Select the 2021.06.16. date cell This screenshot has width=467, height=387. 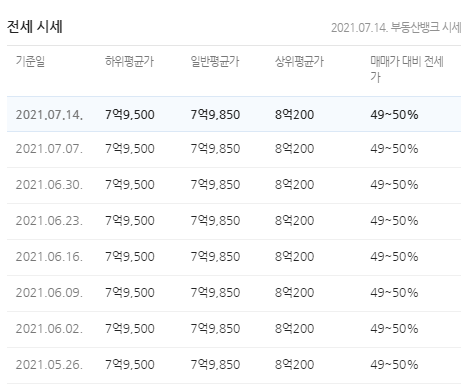tap(49, 257)
